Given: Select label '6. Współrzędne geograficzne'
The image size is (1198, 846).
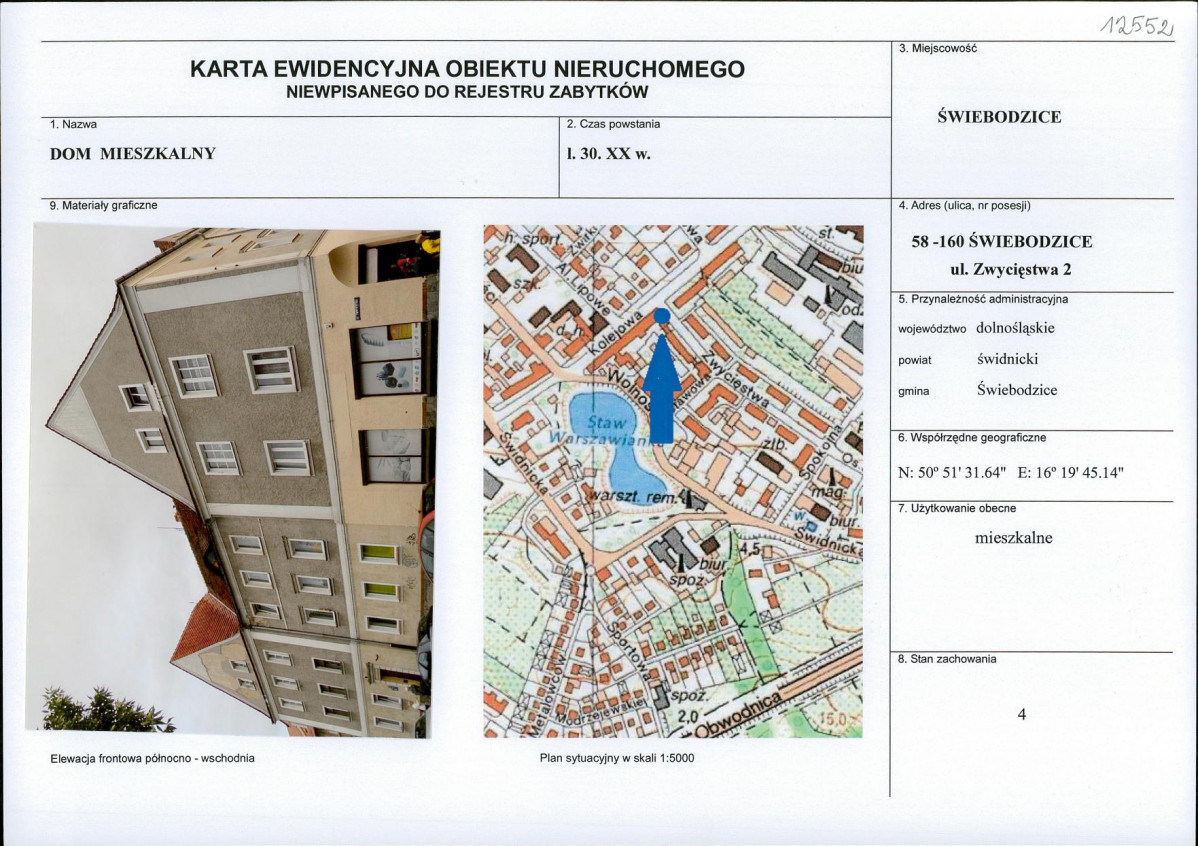Looking at the screenshot, I should (972, 438).
